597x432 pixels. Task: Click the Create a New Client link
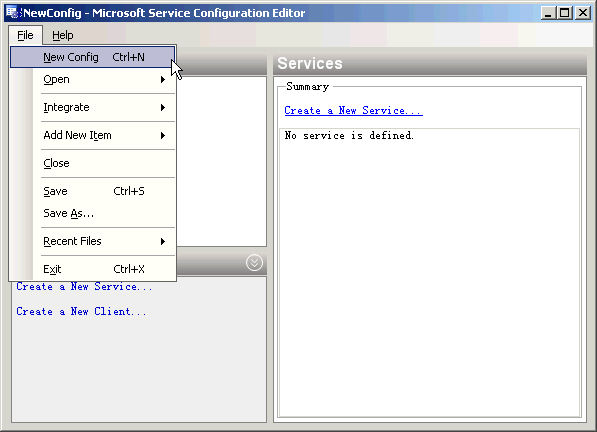[81, 311]
